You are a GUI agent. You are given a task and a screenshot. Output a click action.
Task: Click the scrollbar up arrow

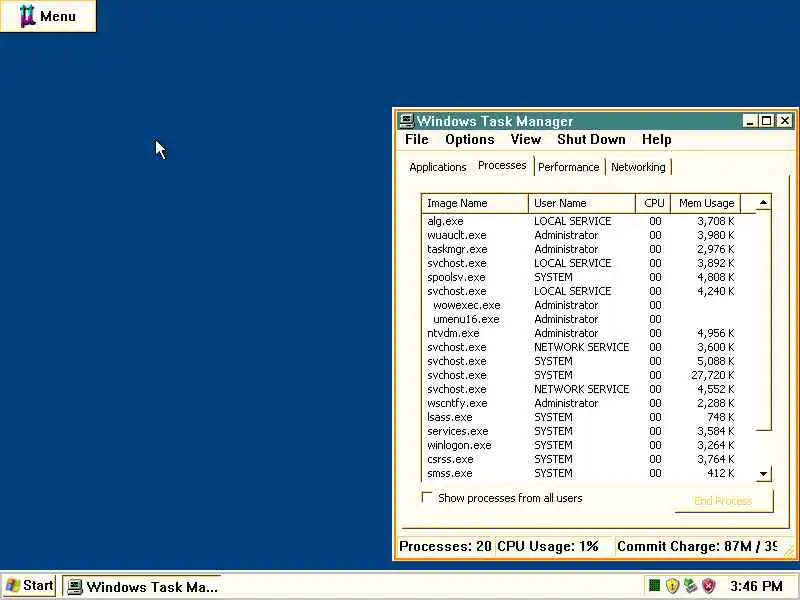click(x=763, y=203)
